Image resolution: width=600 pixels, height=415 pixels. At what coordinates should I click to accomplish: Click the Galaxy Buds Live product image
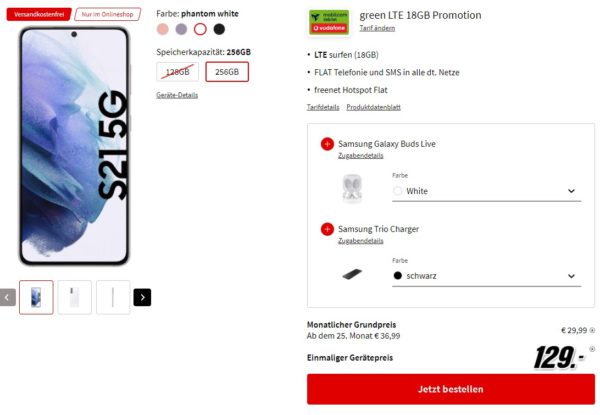[x=352, y=188]
